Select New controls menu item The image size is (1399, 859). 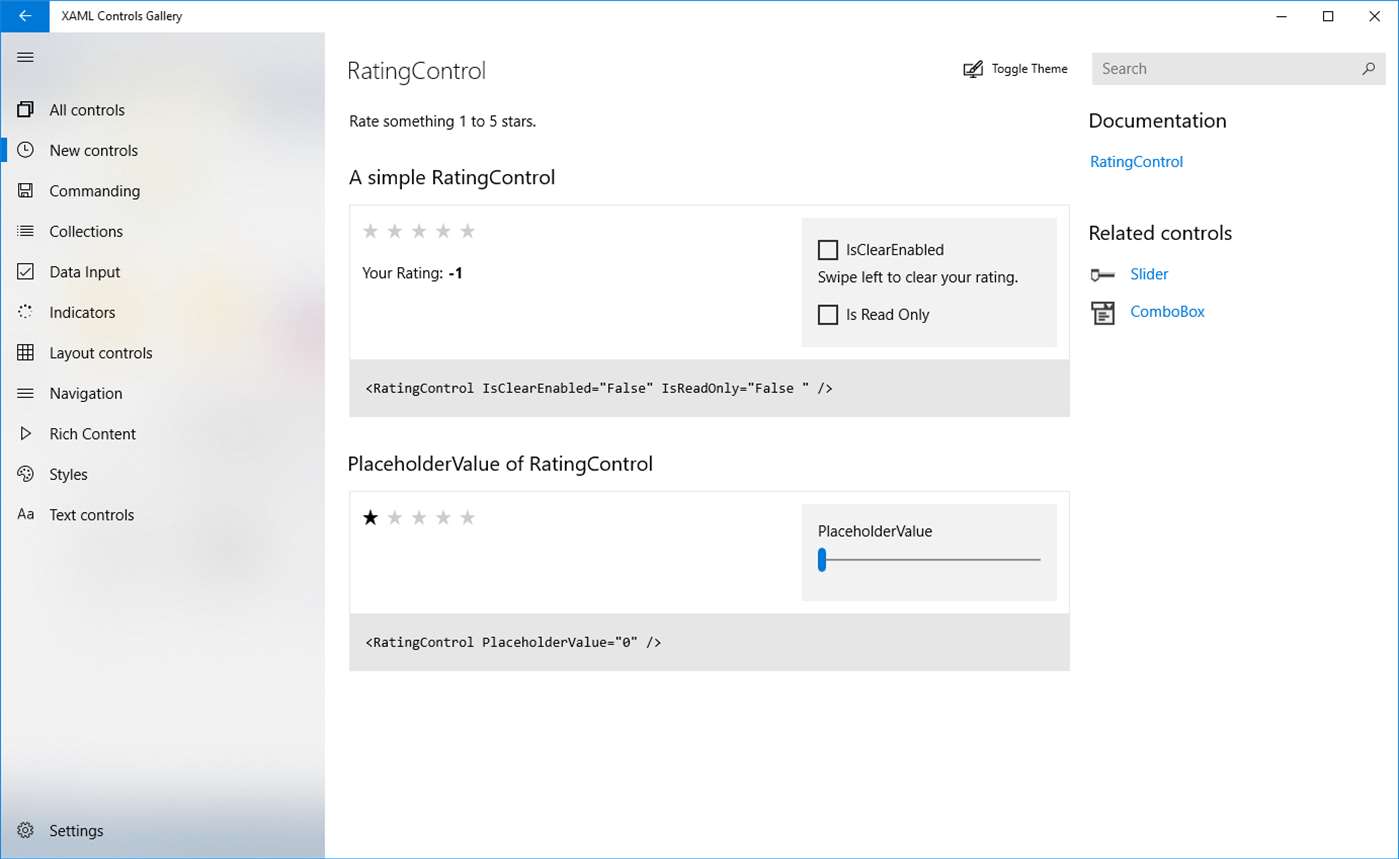(94, 150)
